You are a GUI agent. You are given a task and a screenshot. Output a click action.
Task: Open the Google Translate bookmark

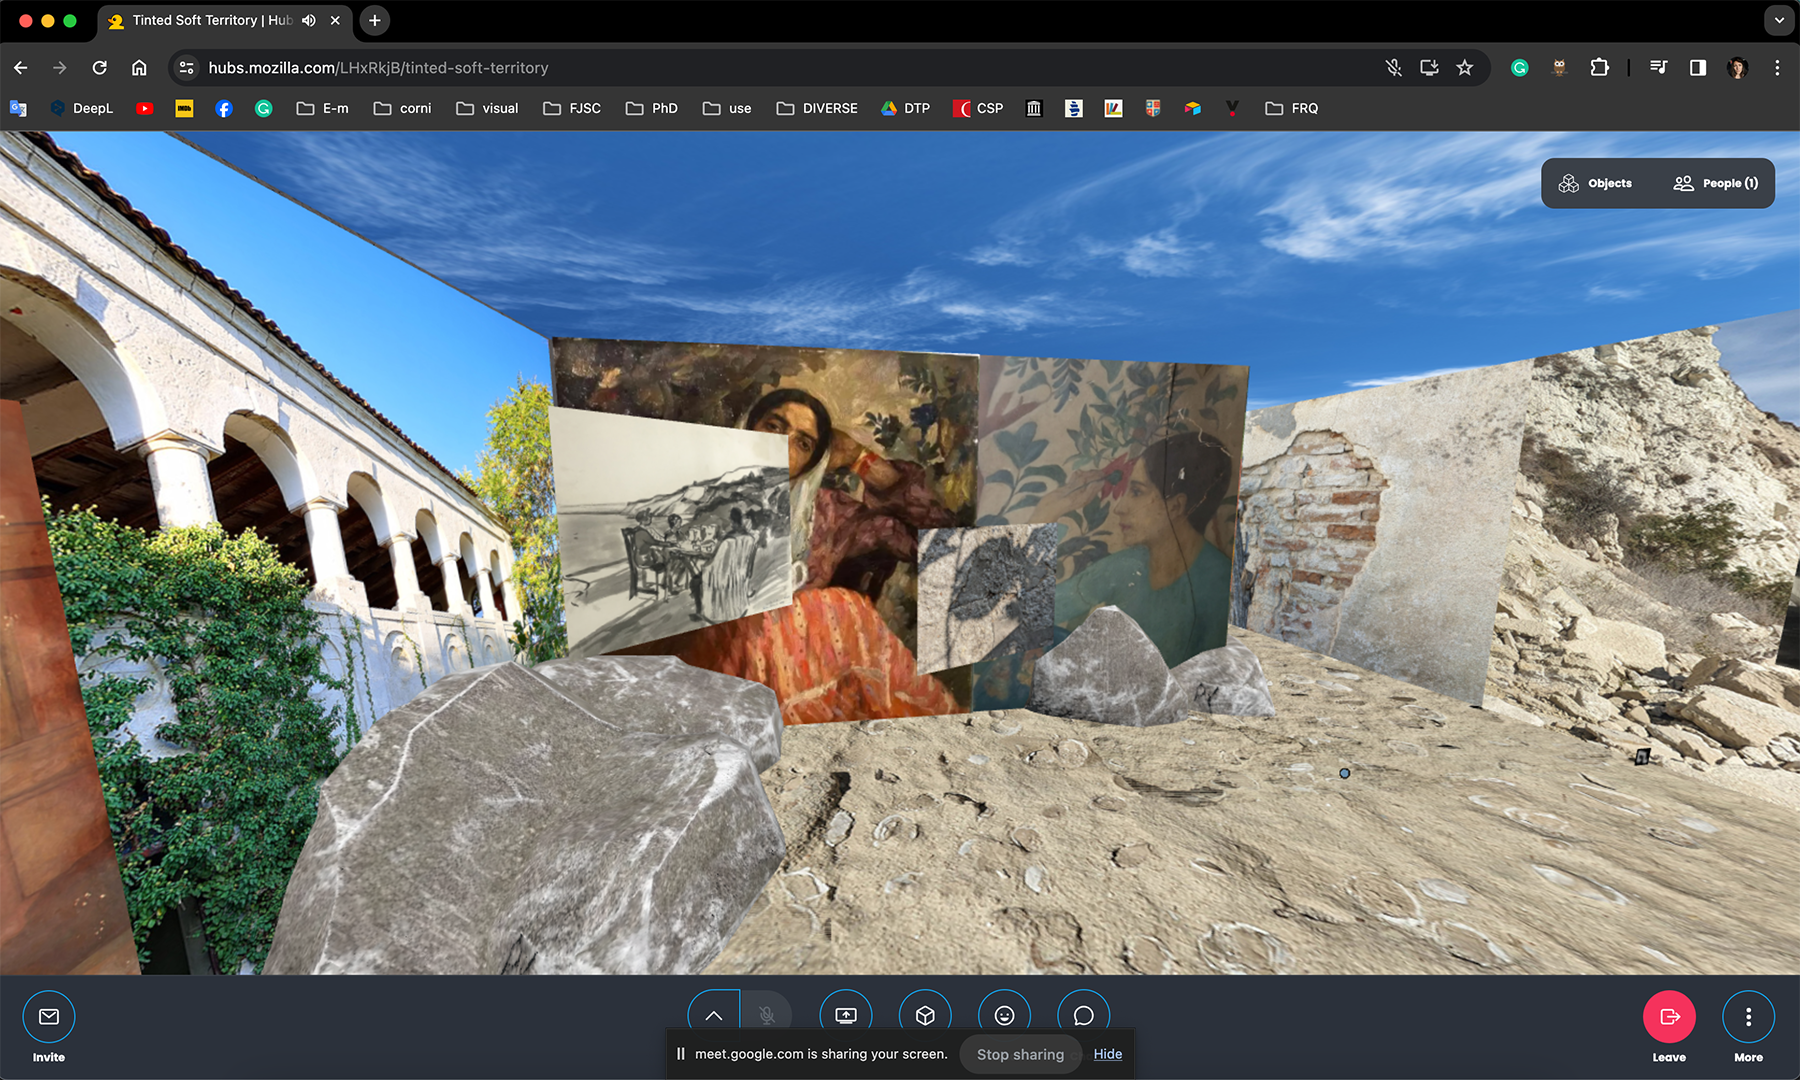18,108
